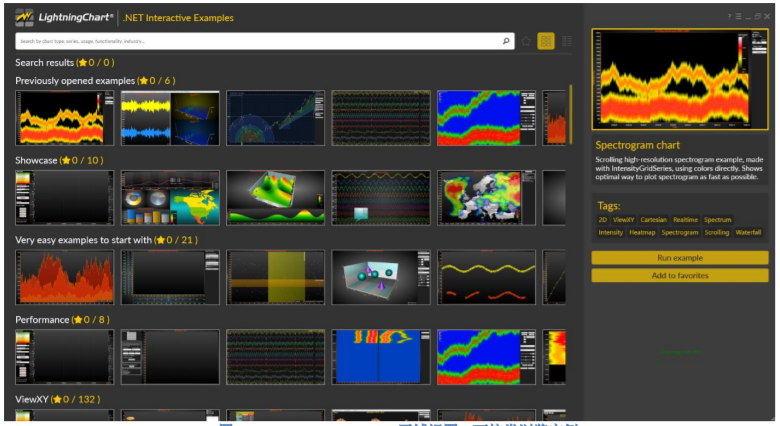Run the Spectrogram chart example
This screenshot has height=426, width=780.
680,258
